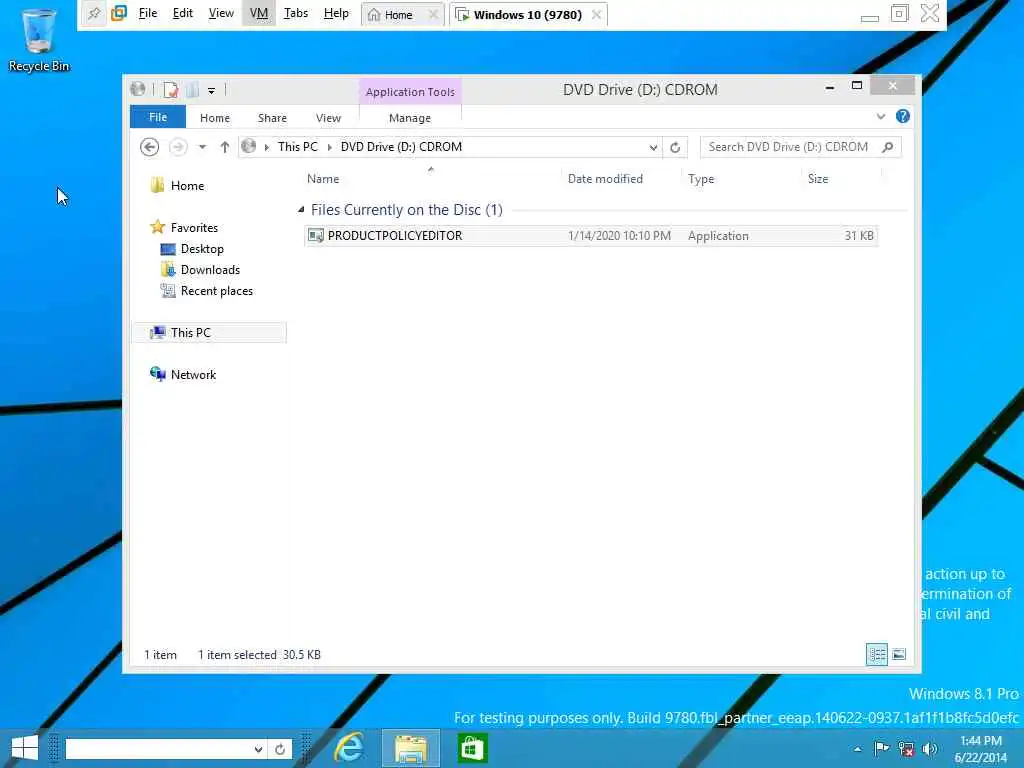Open the Explorer View ribbon tab

click(x=328, y=118)
